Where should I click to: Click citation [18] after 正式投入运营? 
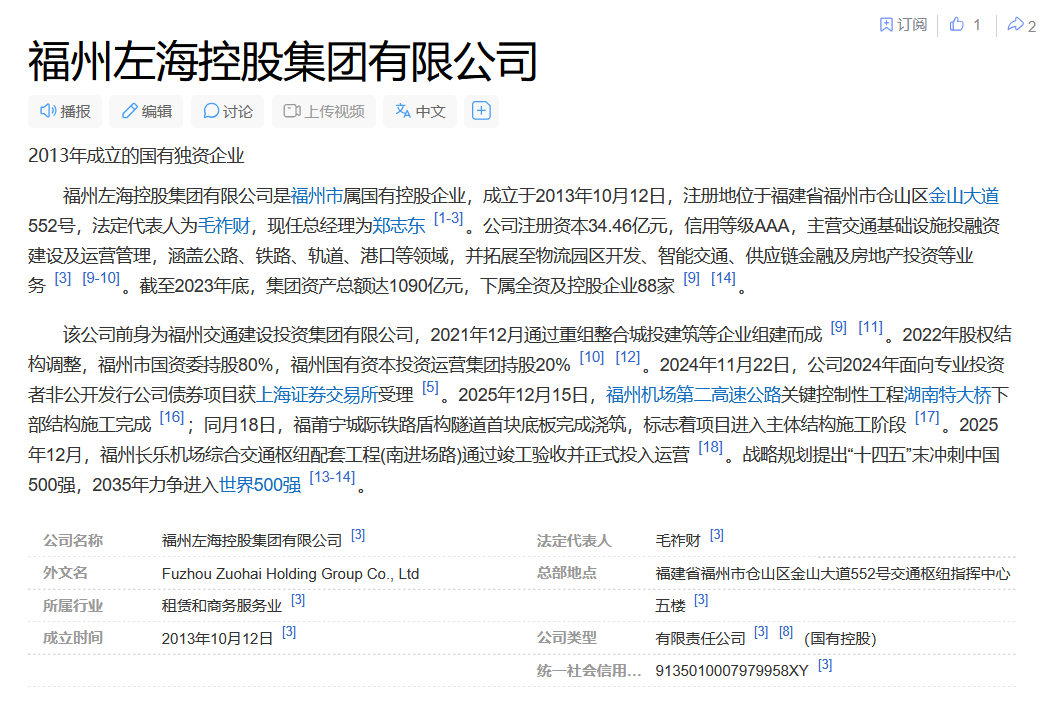(710, 448)
